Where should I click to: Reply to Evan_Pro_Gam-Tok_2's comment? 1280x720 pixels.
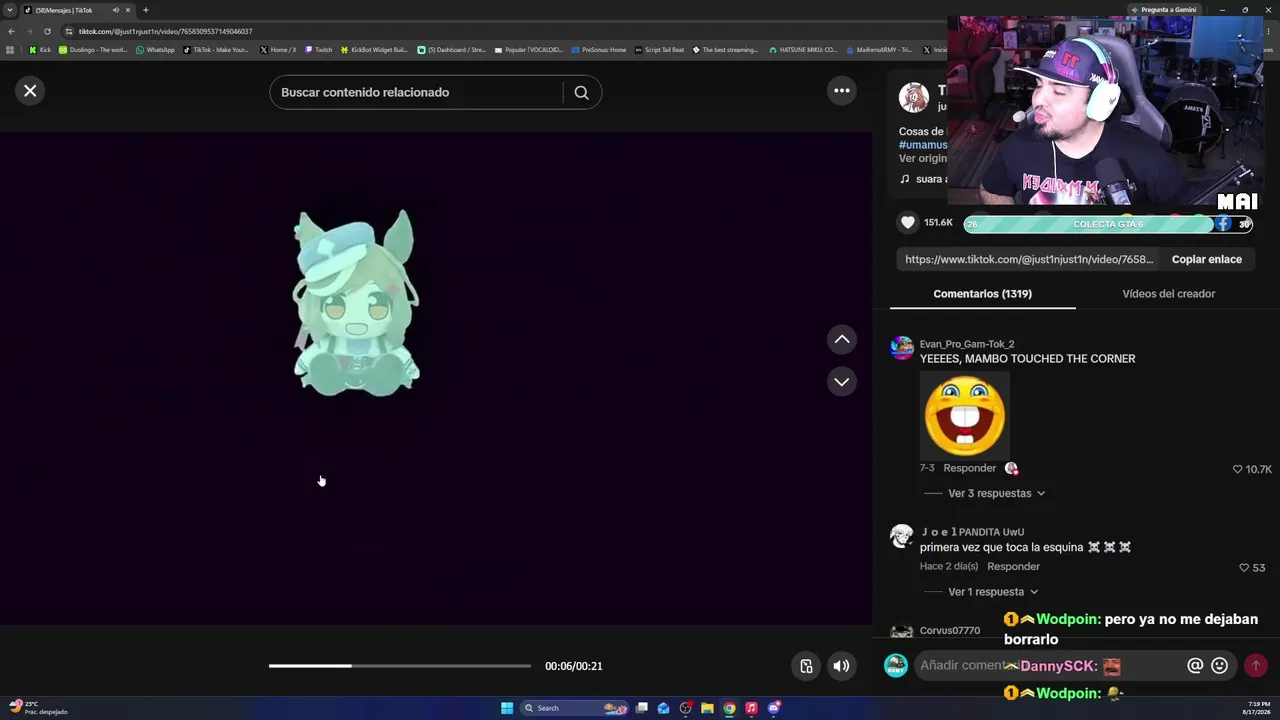click(969, 468)
